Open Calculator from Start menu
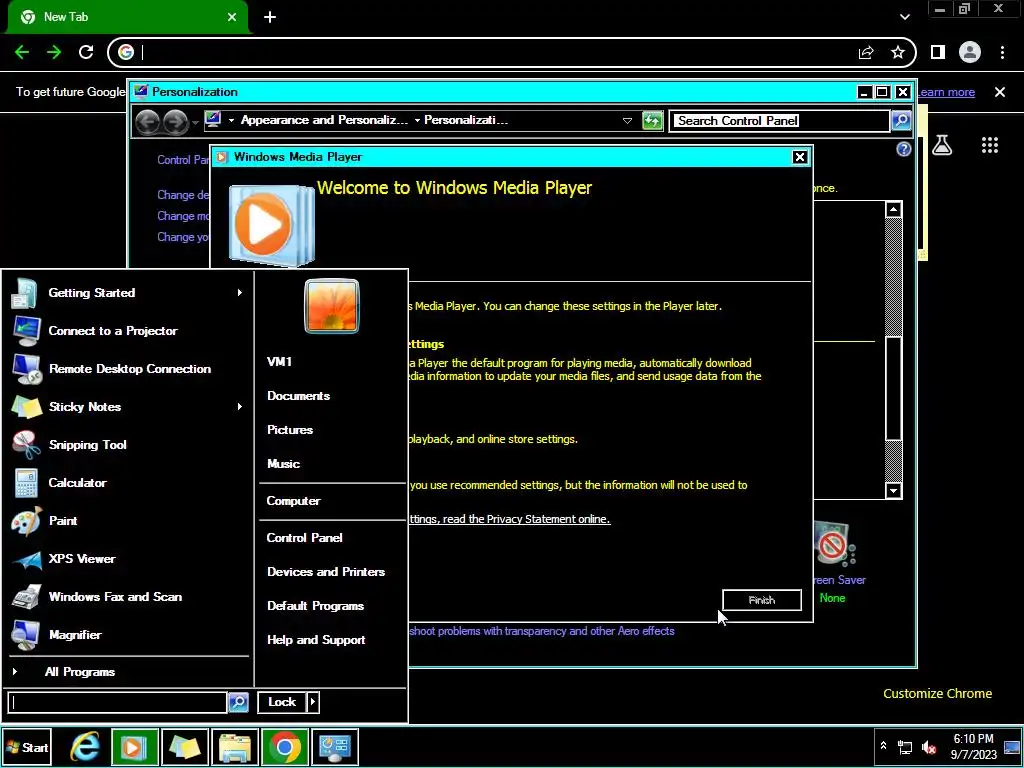 (128, 483)
